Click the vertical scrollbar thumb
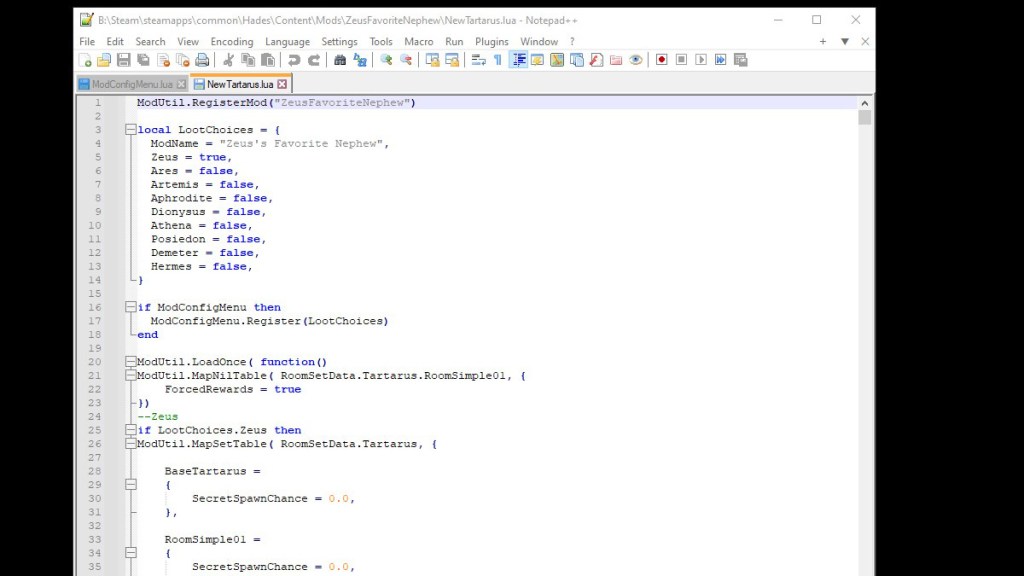 [x=865, y=117]
